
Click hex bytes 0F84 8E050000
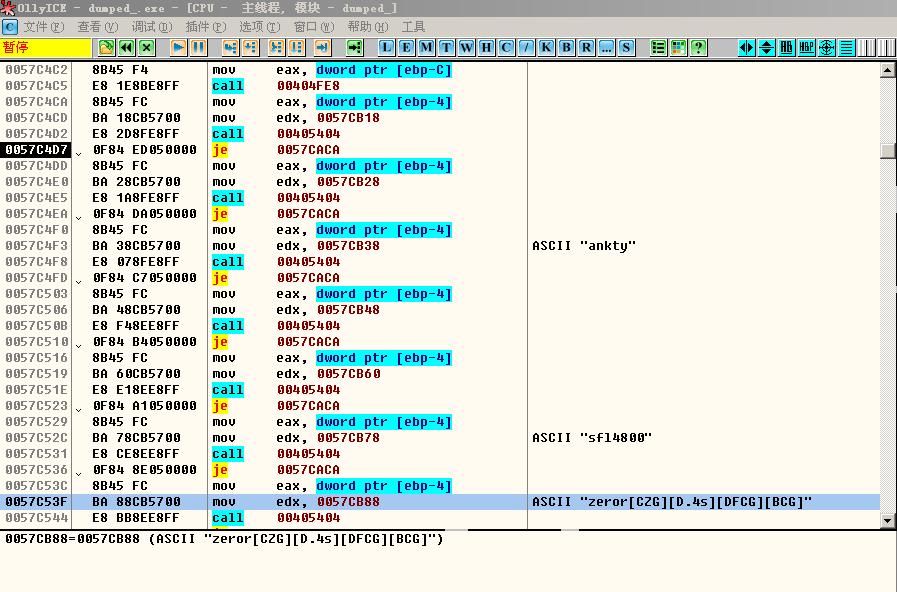coord(145,470)
